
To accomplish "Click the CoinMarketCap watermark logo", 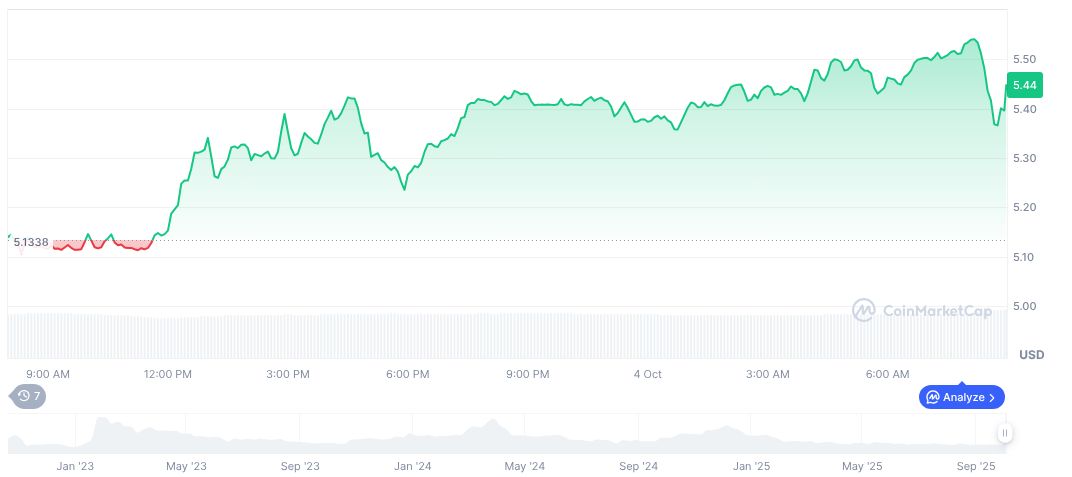I will [864, 311].
